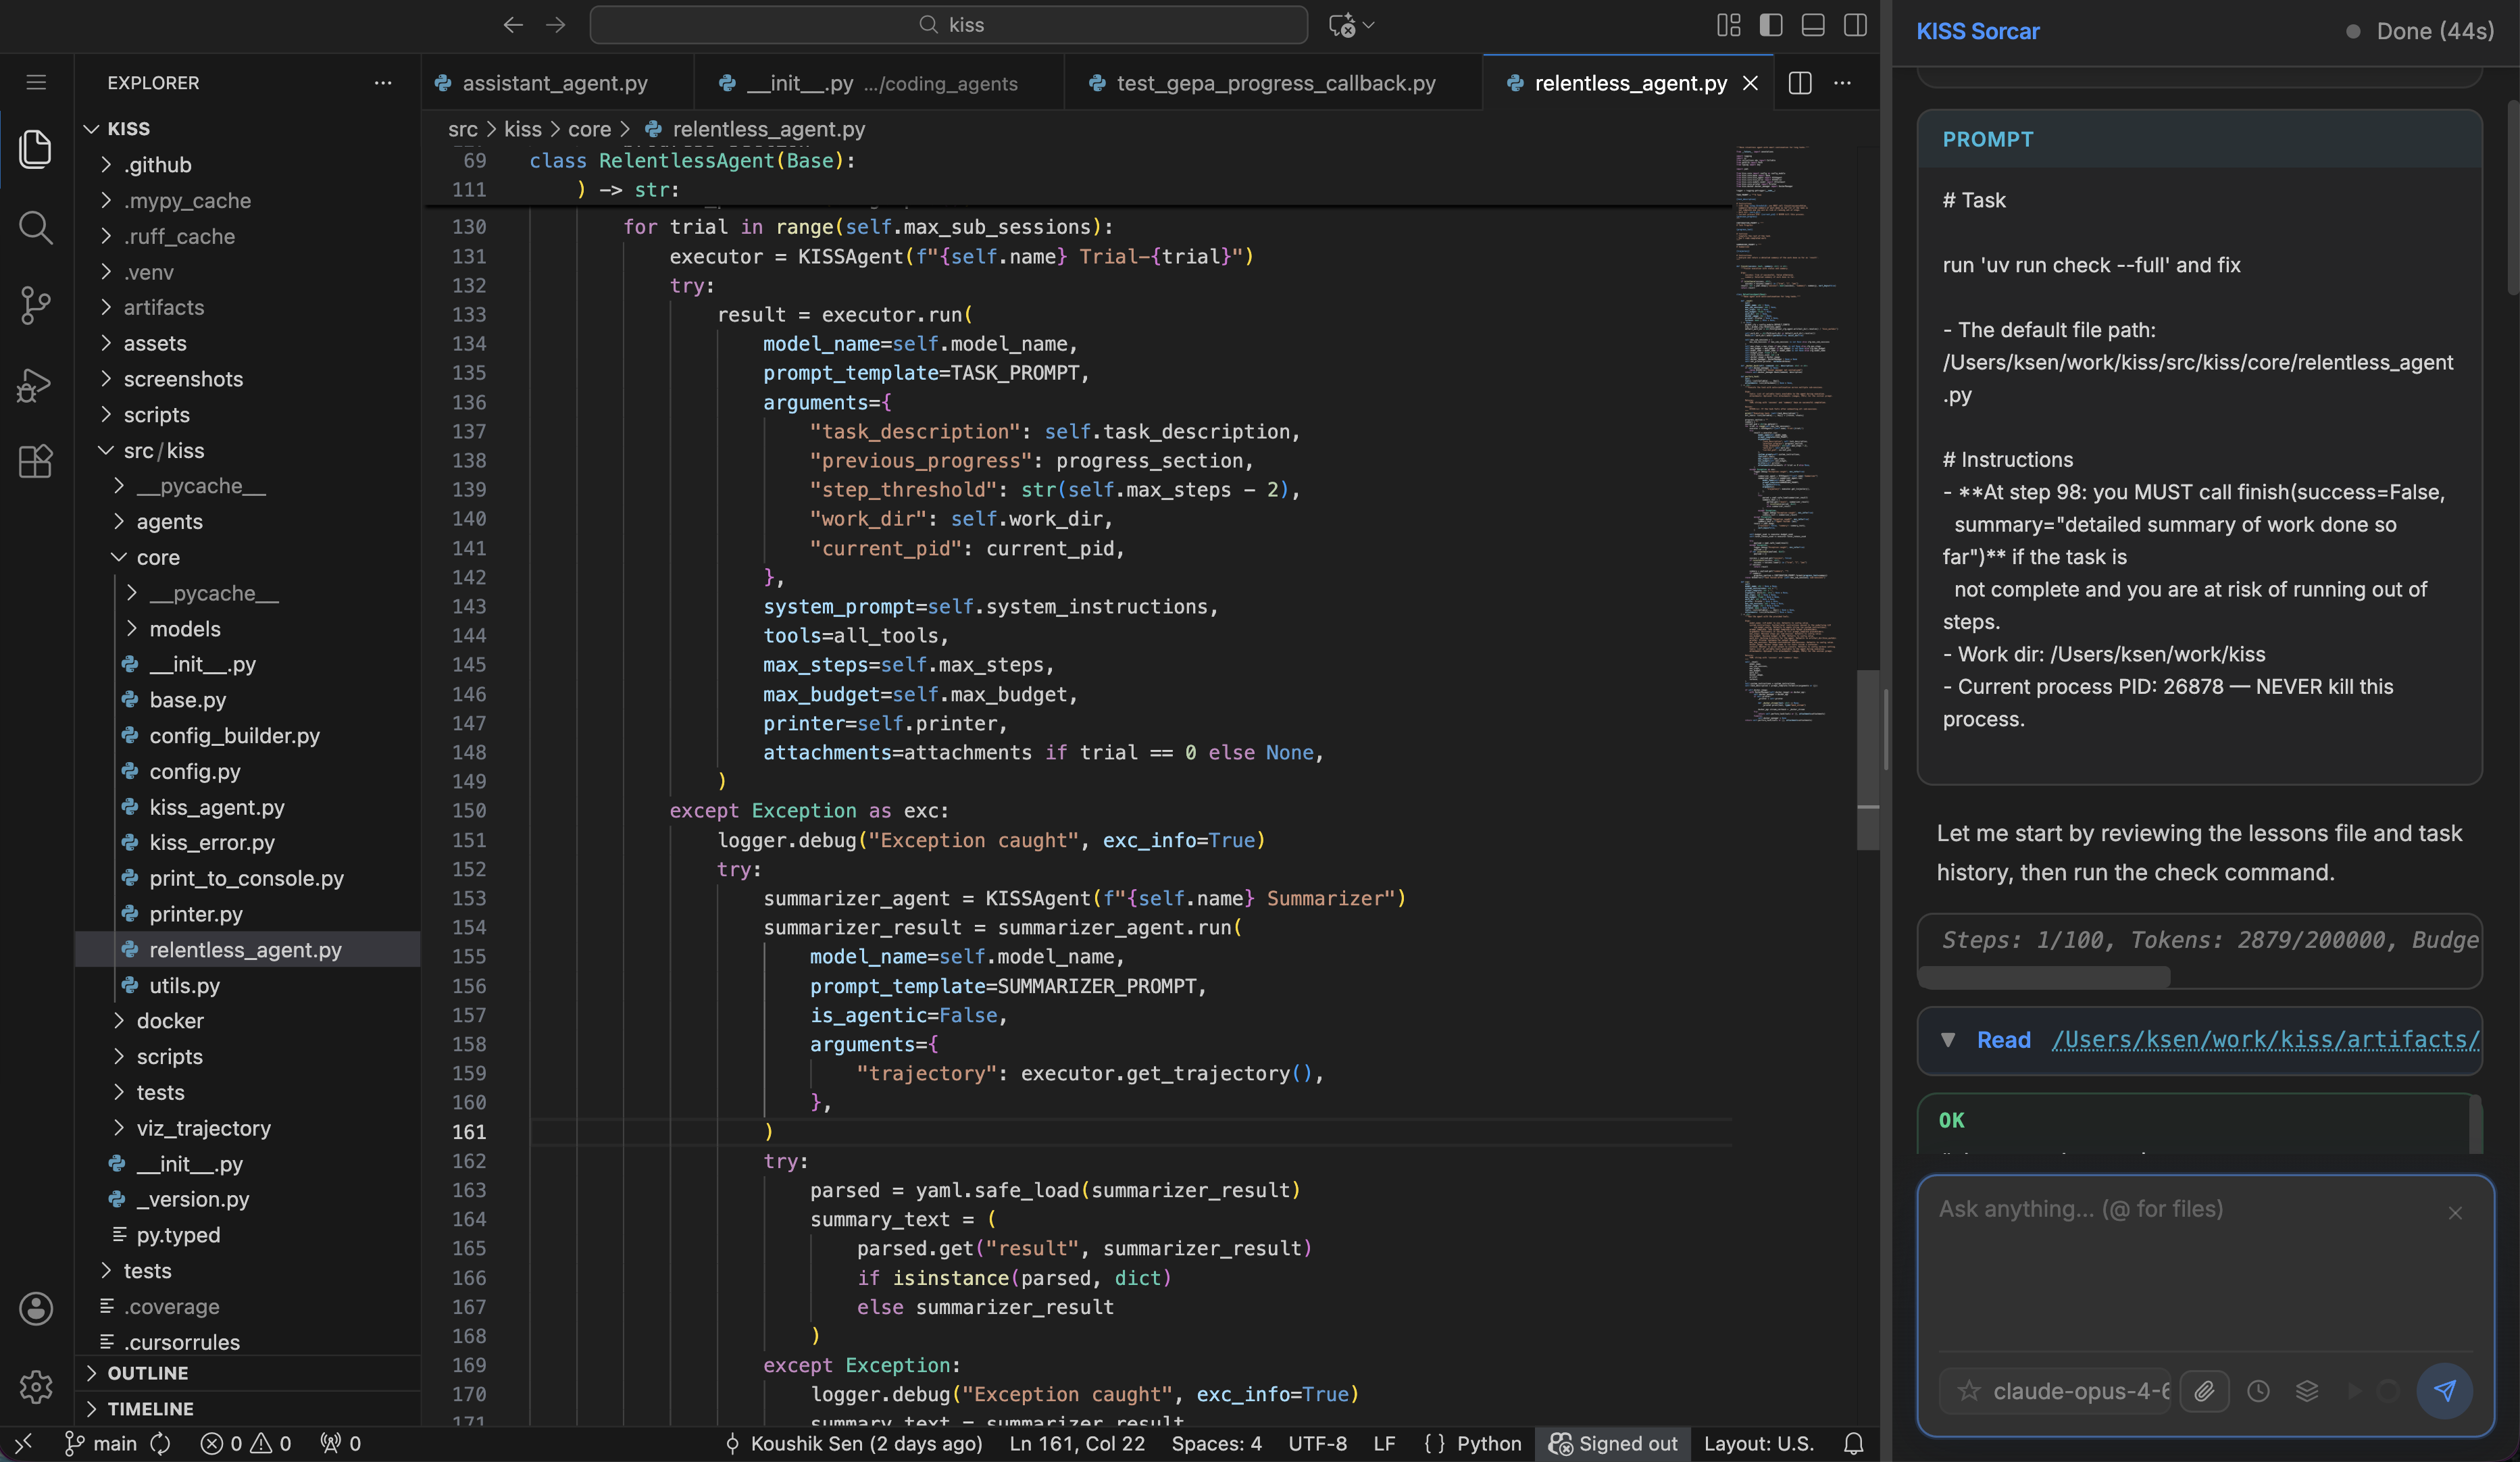The image size is (2520, 1462).
Task: Switch to test_gepa_progress_callback.py tab
Action: pos(1275,83)
